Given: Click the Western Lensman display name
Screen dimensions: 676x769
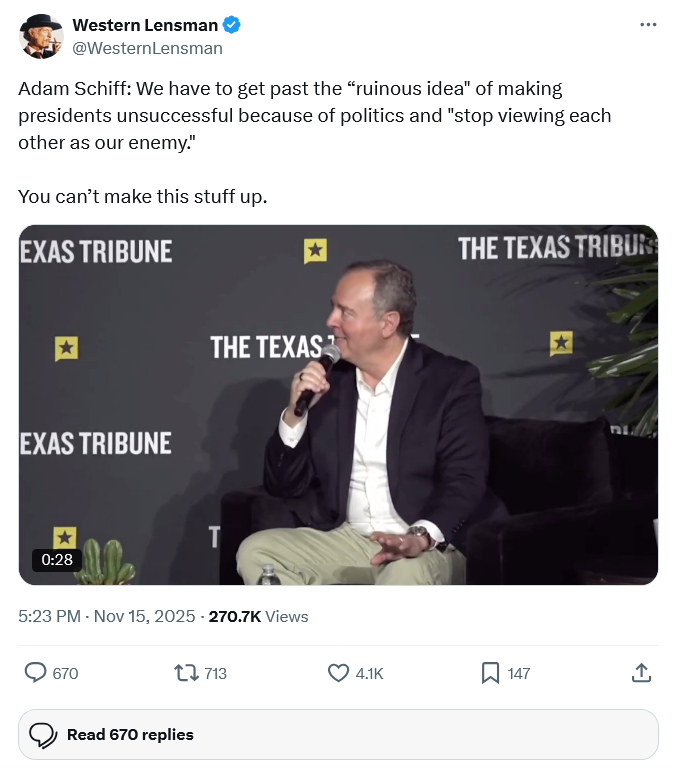Looking at the screenshot, I should coord(145,25).
